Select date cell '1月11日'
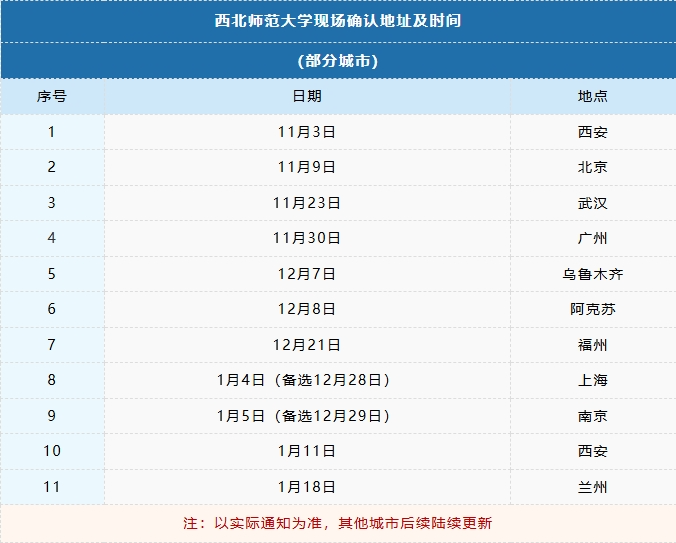The width and height of the screenshot is (676, 543). coord(307,451)
